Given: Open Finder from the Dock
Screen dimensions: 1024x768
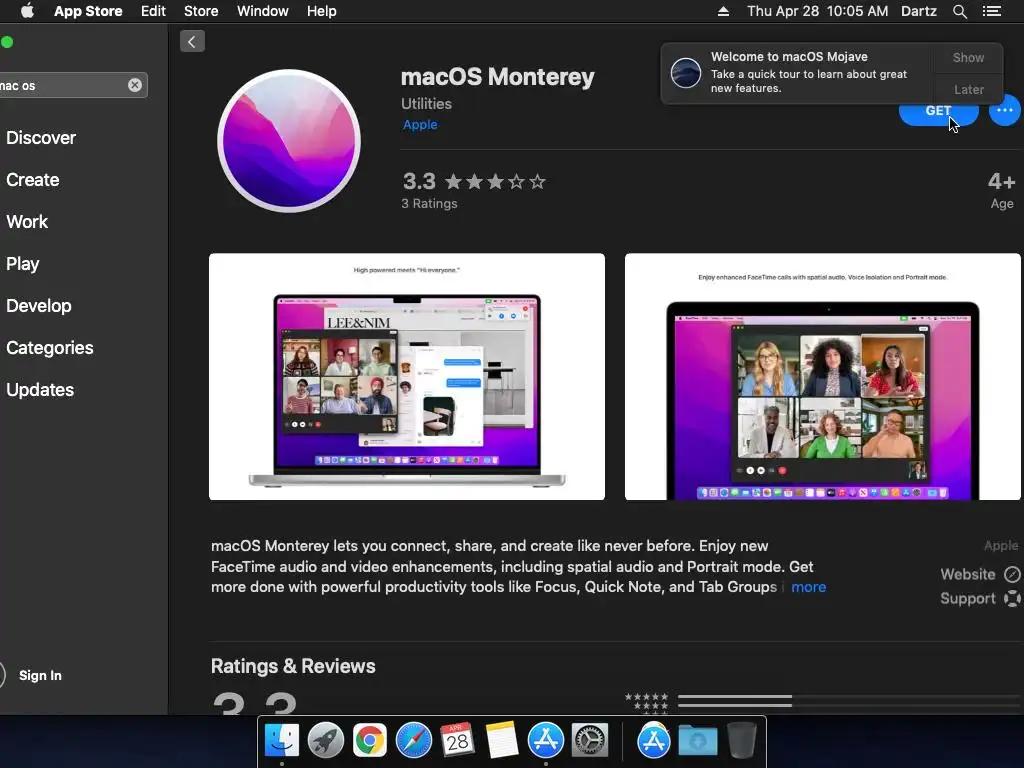Looking at the screenshot, I should tap(281, 741).
